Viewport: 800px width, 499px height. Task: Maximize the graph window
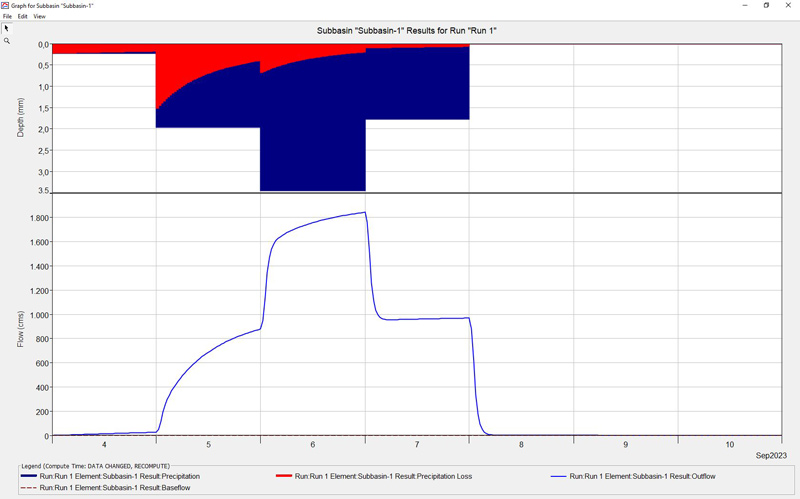point(766,5)
